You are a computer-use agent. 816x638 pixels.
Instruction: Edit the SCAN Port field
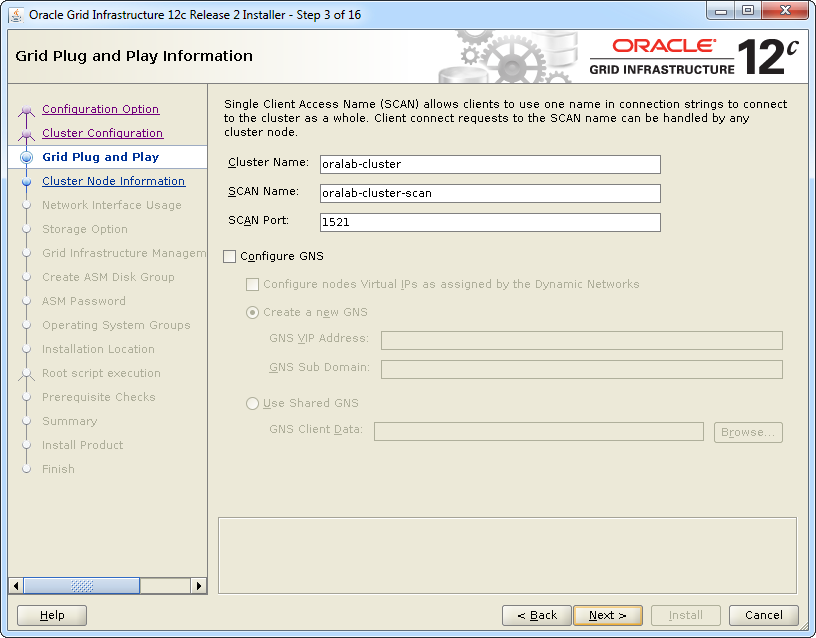(x=490, y=222)
